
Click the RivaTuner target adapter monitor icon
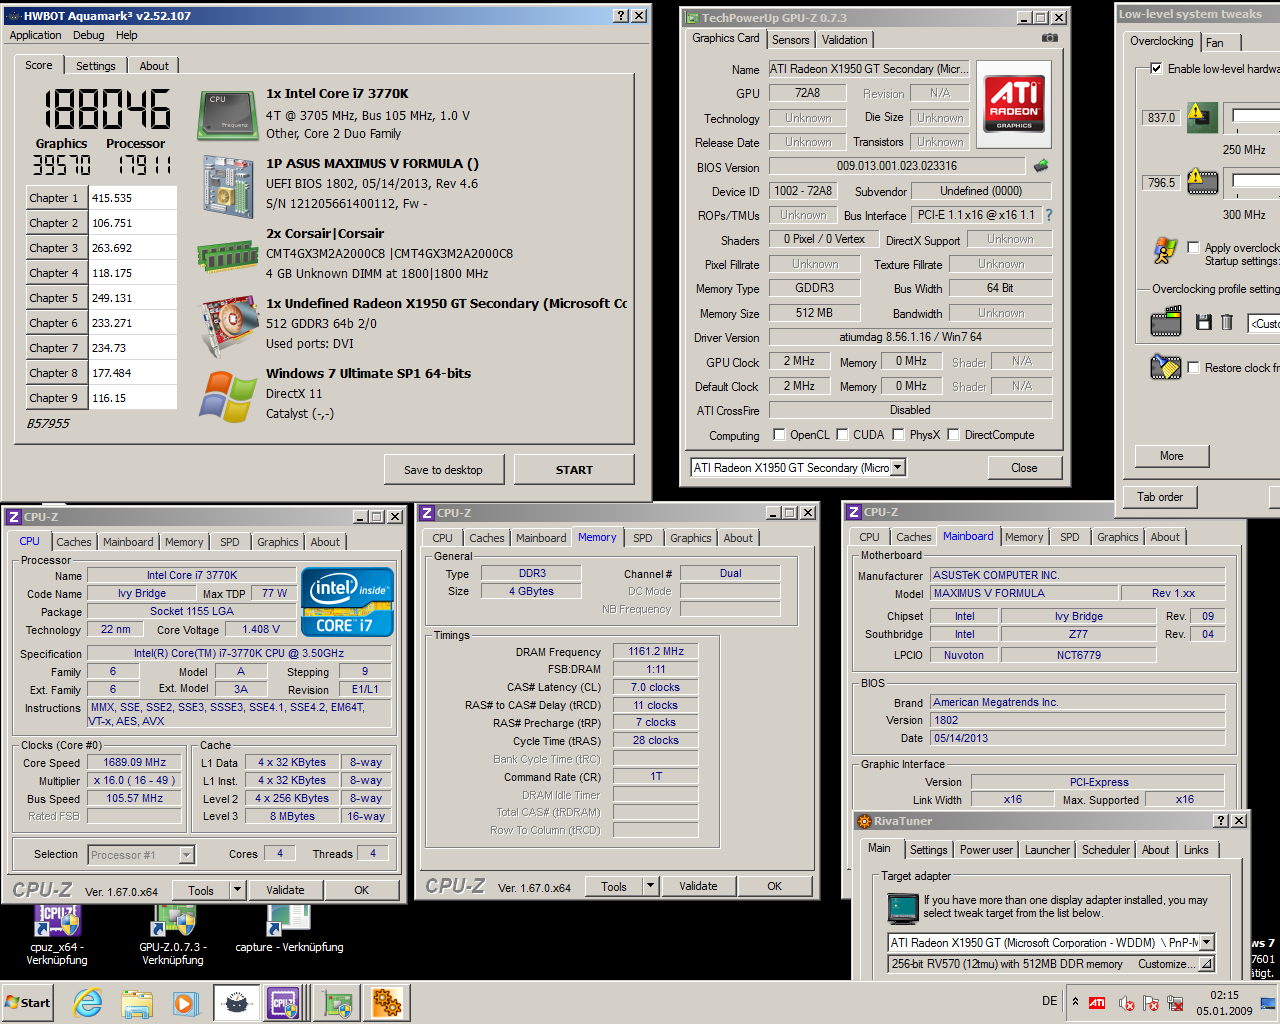903,907
